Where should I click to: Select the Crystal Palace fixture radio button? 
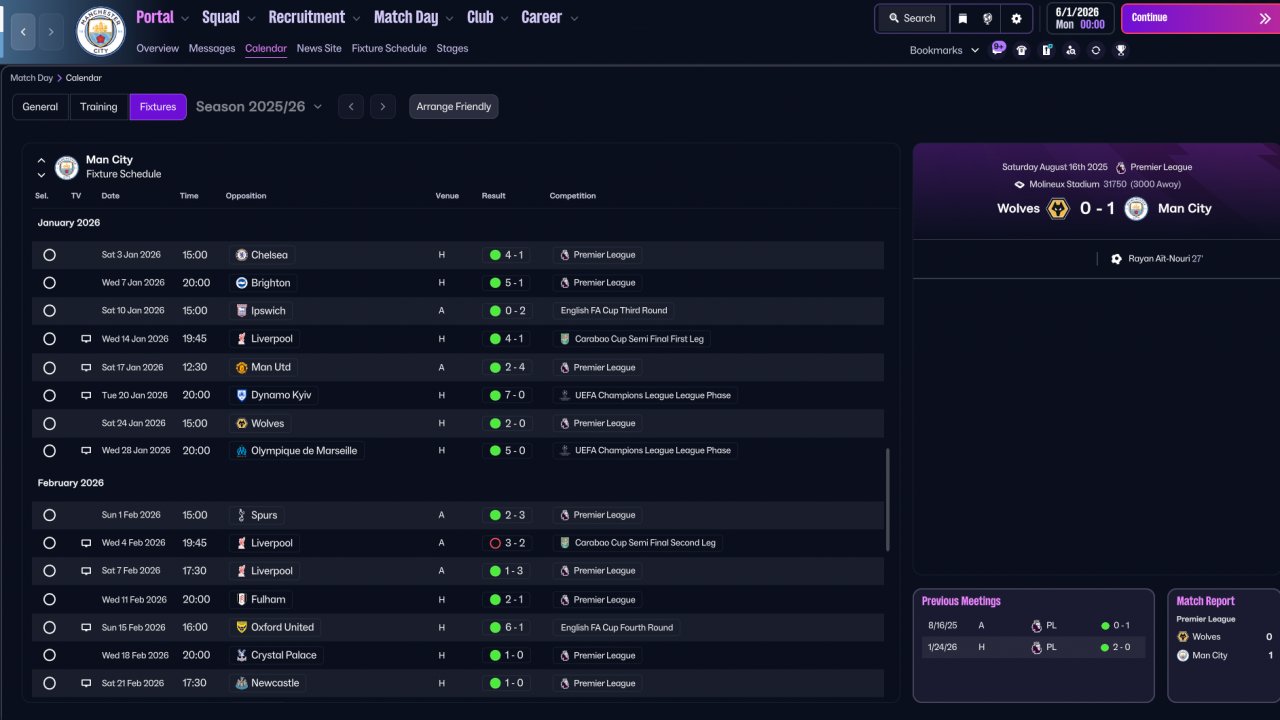[x=49, y=655]
